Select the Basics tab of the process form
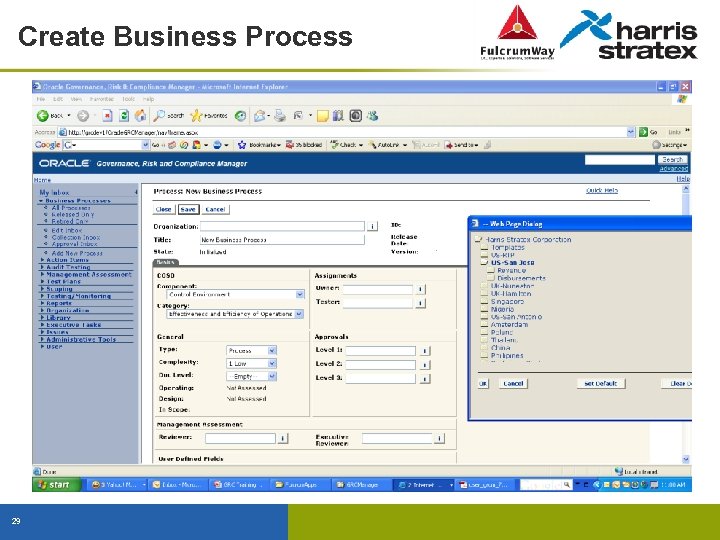 165,262
